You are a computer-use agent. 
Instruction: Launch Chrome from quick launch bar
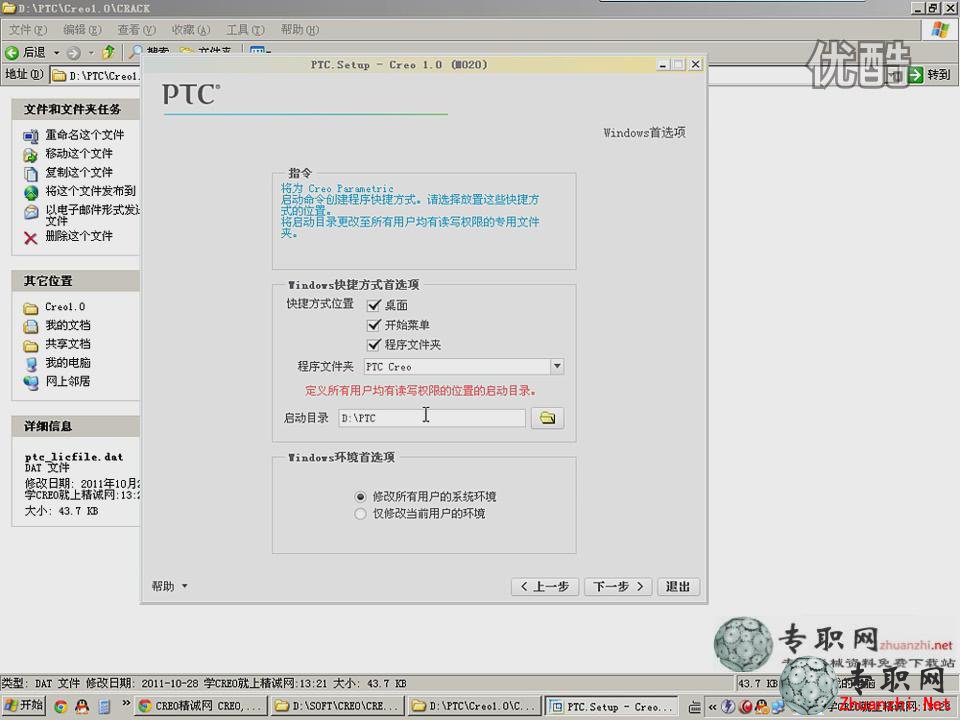pyautogui.click(x=61, y=707)
